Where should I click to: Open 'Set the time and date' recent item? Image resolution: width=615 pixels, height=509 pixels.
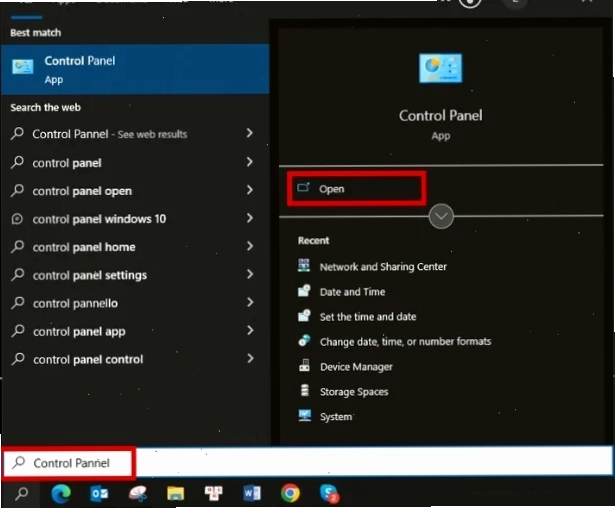(x=357, y=316)
